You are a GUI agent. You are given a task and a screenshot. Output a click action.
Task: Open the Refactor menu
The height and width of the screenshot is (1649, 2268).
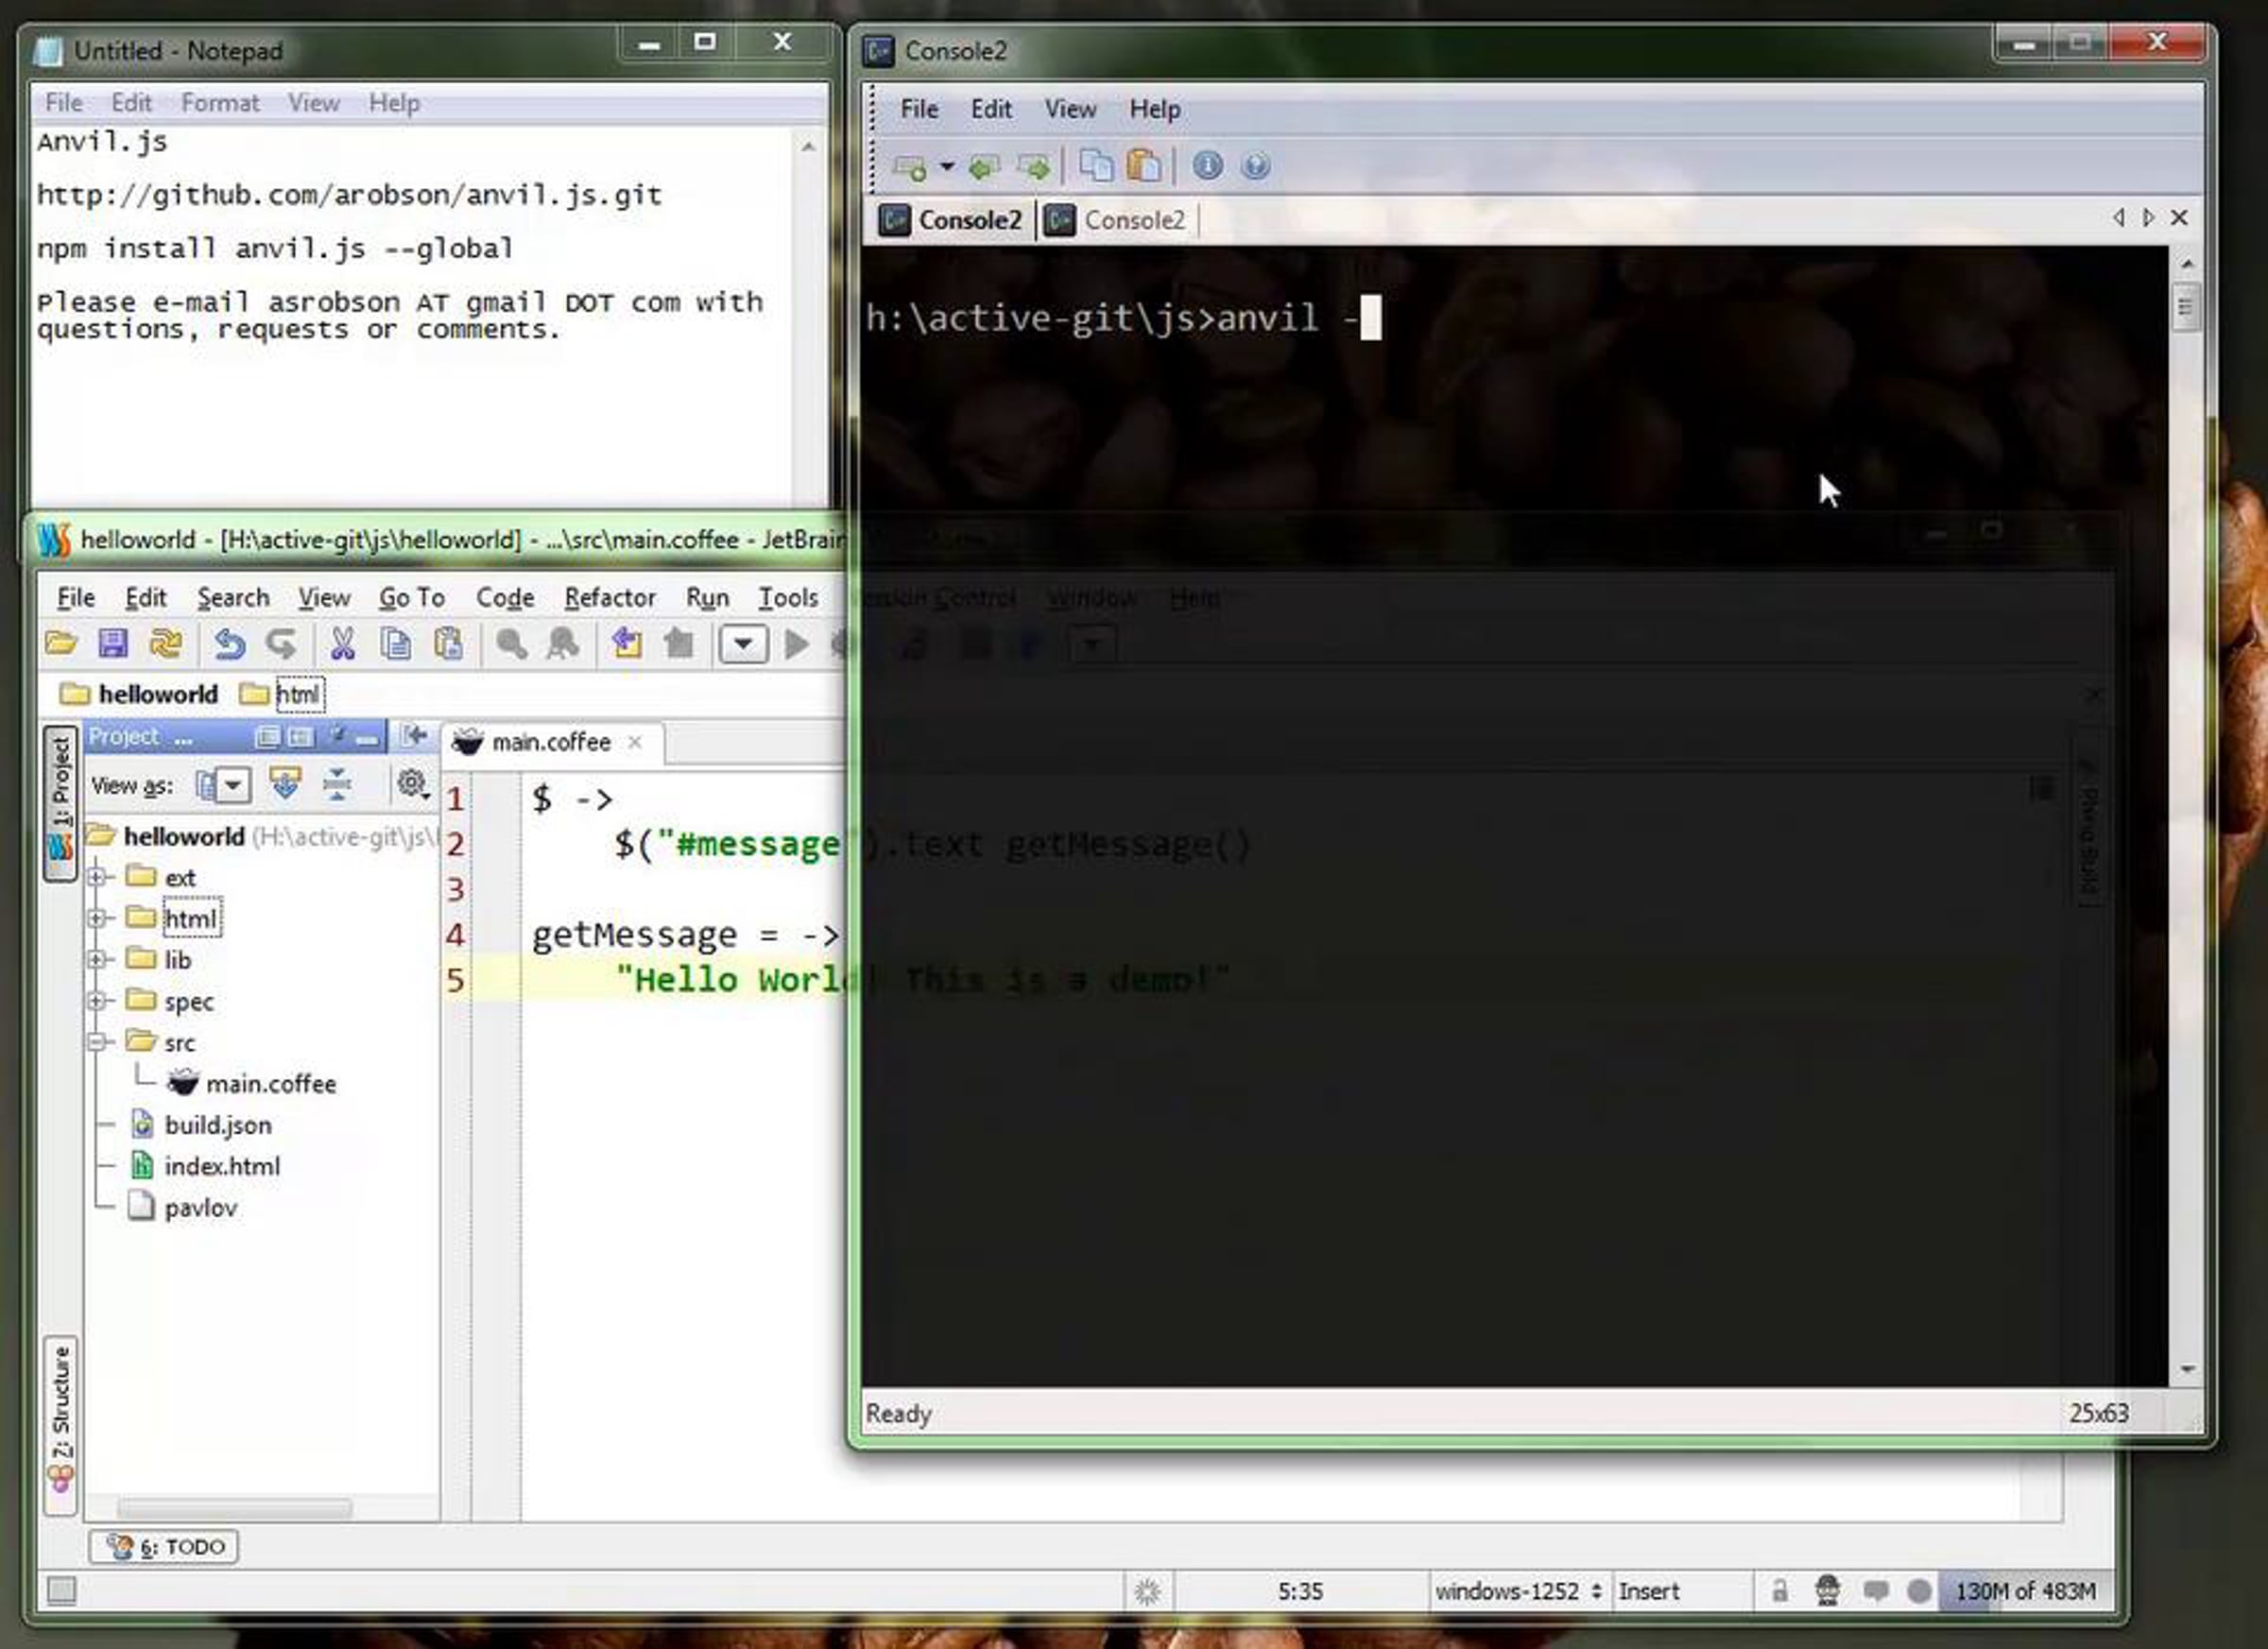(609, 598)
